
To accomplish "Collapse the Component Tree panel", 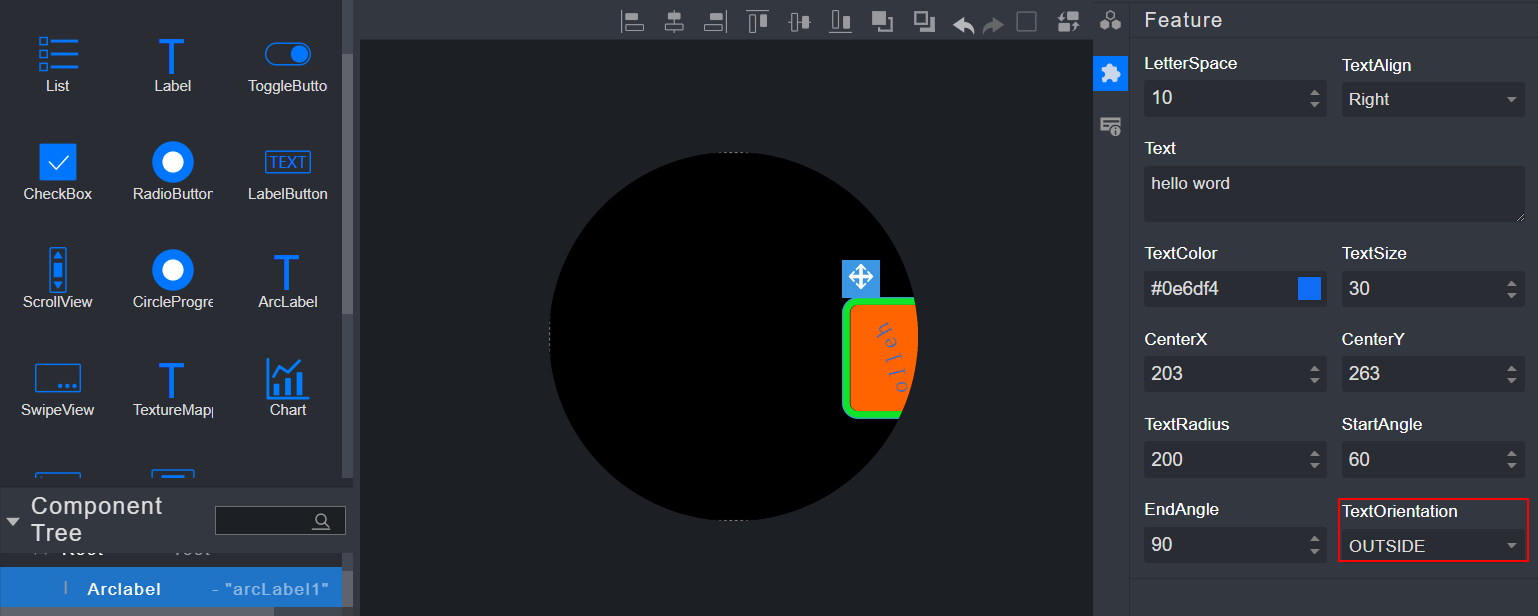I will tap(13, 521).
